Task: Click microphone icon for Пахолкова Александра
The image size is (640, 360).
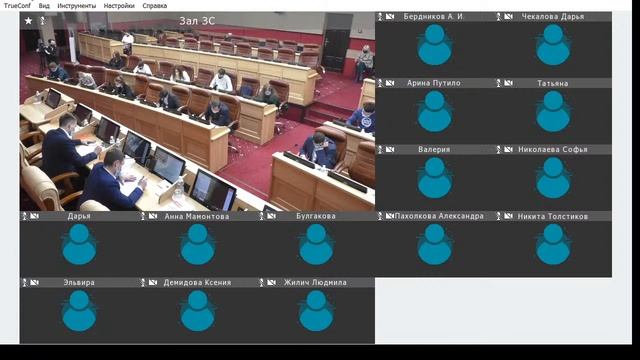Action: [x=380, y=216]
